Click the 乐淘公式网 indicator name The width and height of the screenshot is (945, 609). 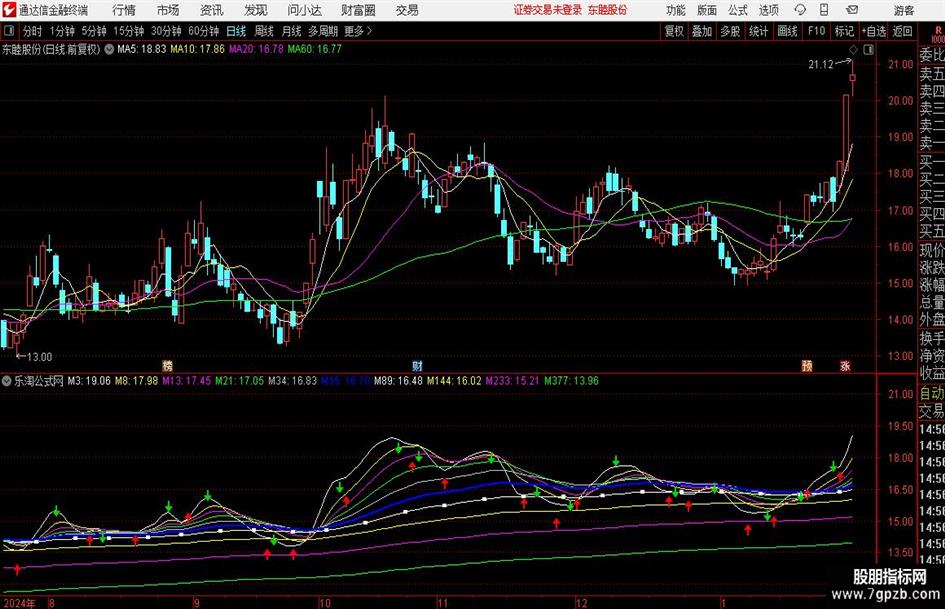pos(39,380)
